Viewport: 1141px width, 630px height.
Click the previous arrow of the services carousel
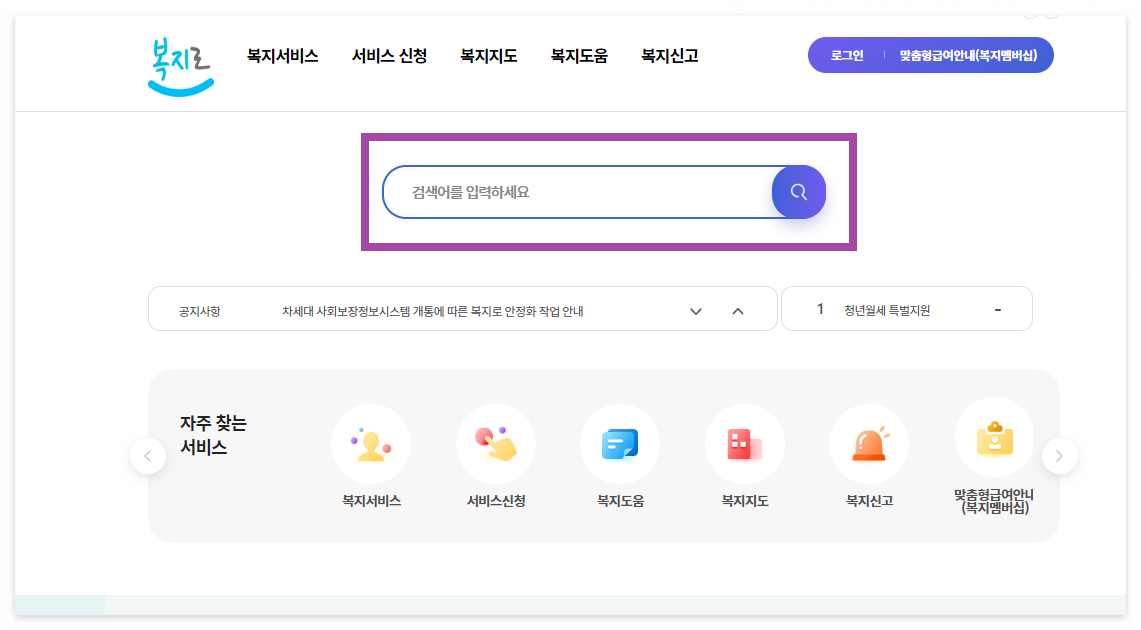pos(148,455)
